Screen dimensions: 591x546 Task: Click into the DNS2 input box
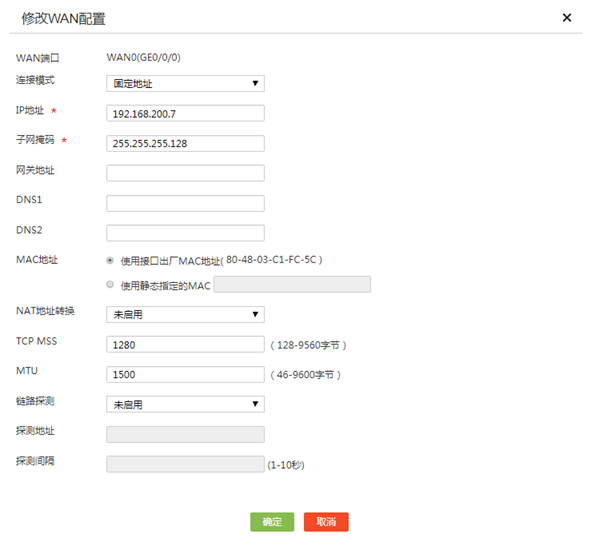[x=185, y=233]
